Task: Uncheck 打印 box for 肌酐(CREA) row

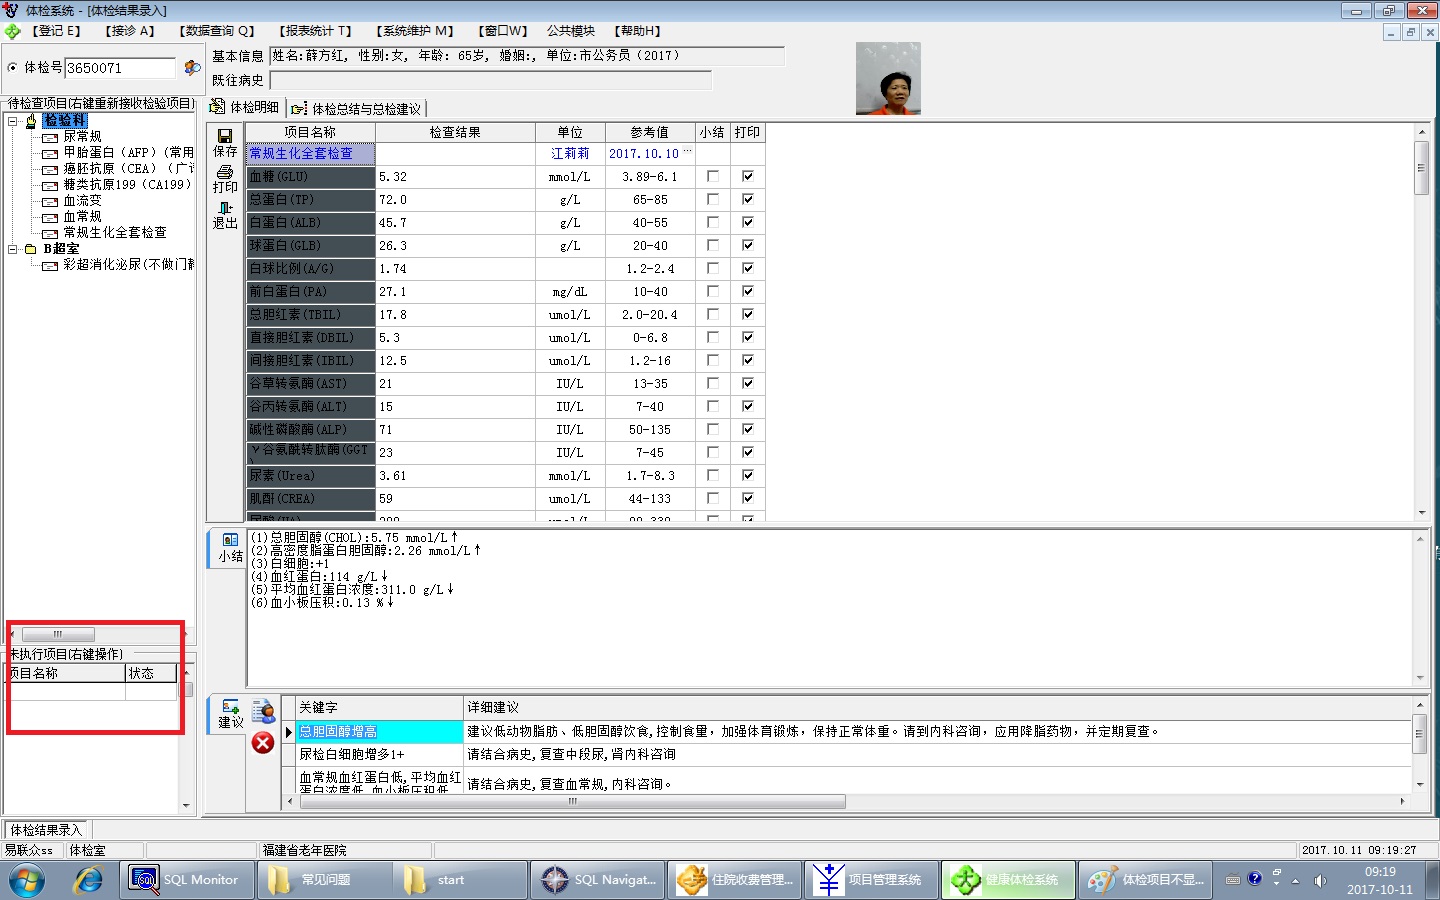Action: click(x=747, y=498)
